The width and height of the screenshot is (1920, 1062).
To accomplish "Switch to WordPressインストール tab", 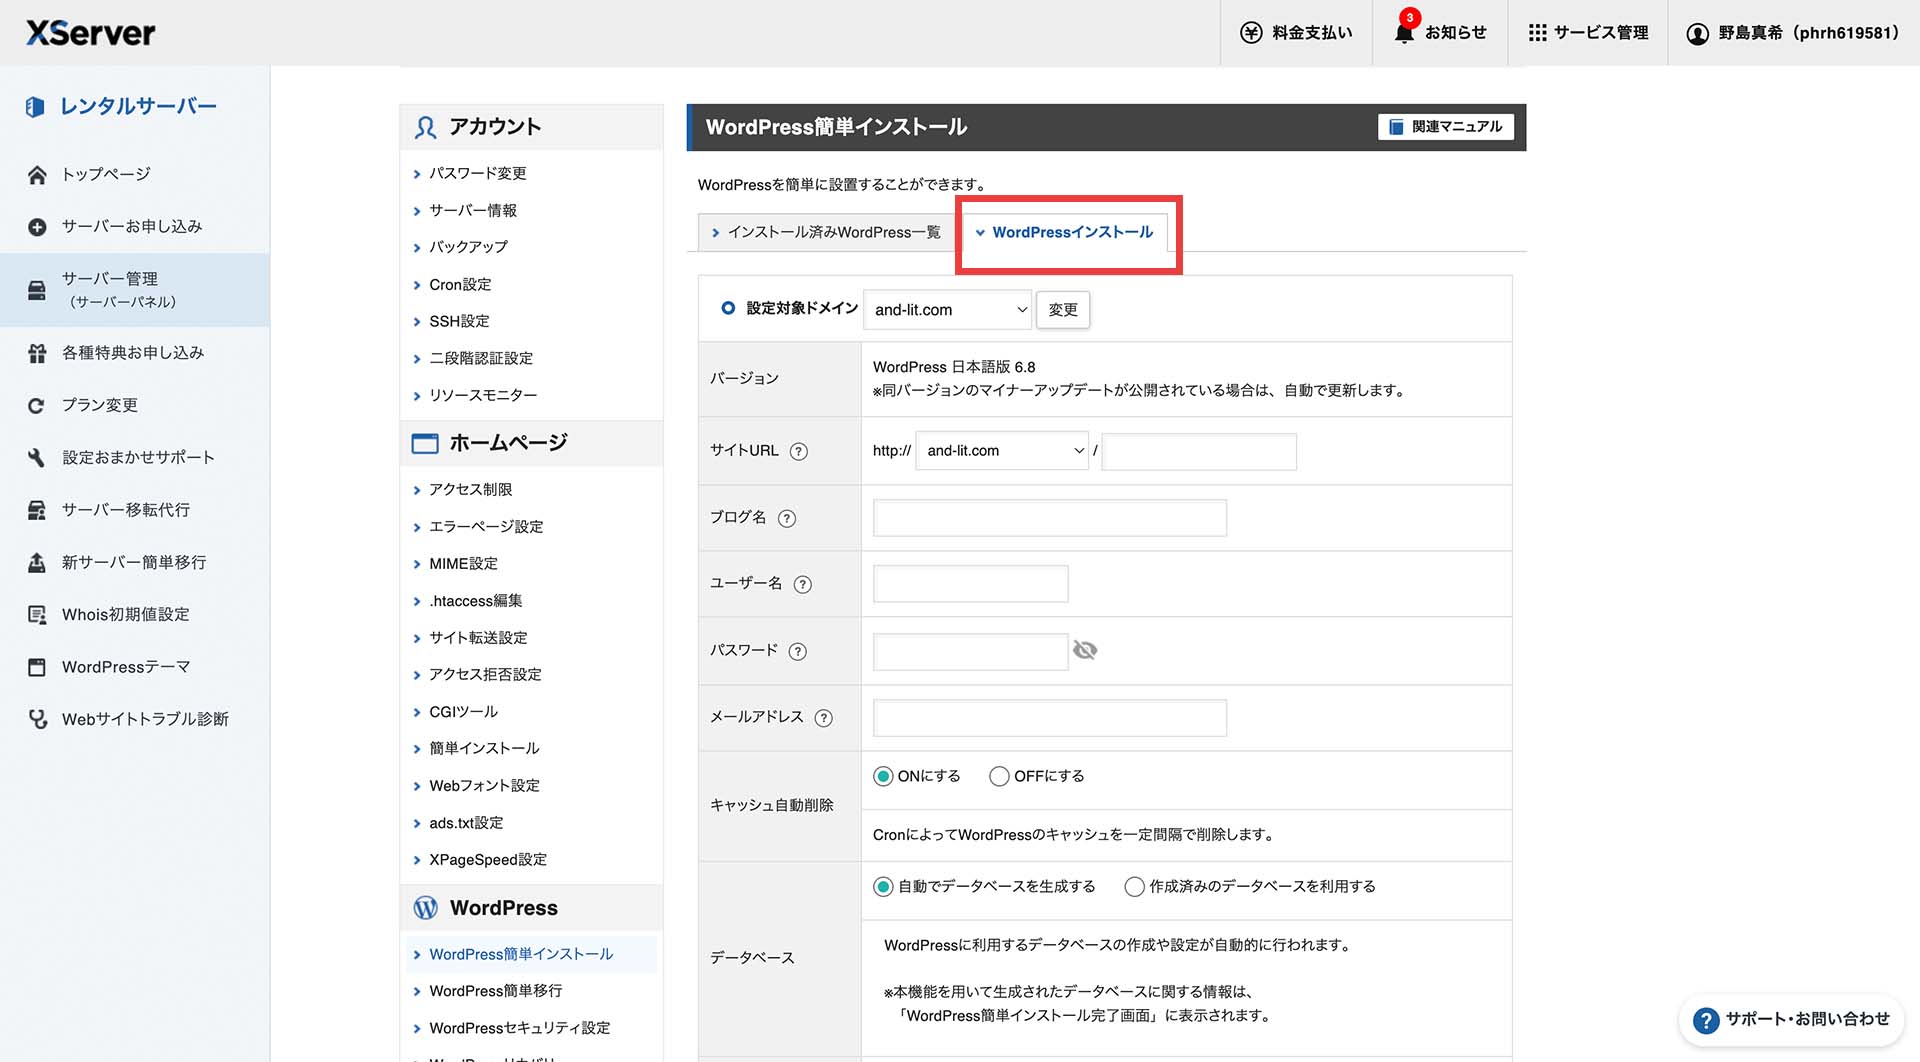I will [1063, 232].
